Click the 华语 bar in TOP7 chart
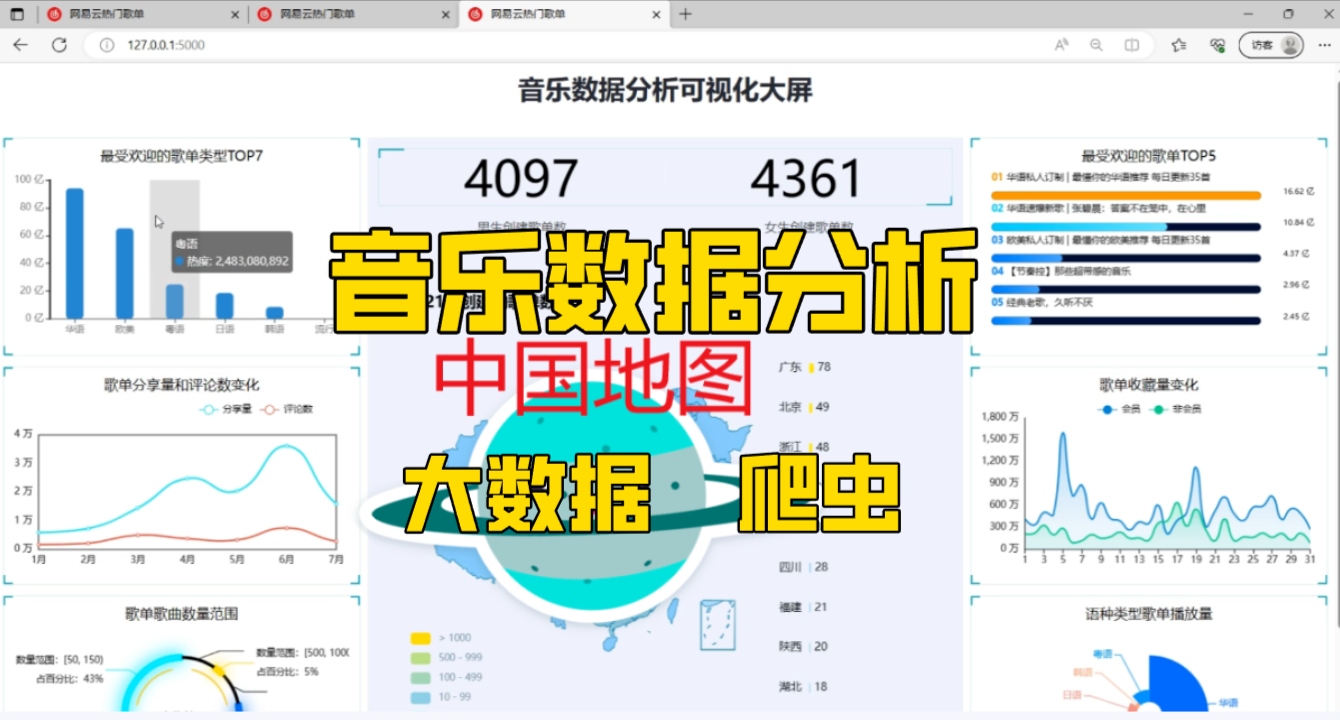Image resolution: width=1340 pixels, height=720 pixels. [75, 253]
